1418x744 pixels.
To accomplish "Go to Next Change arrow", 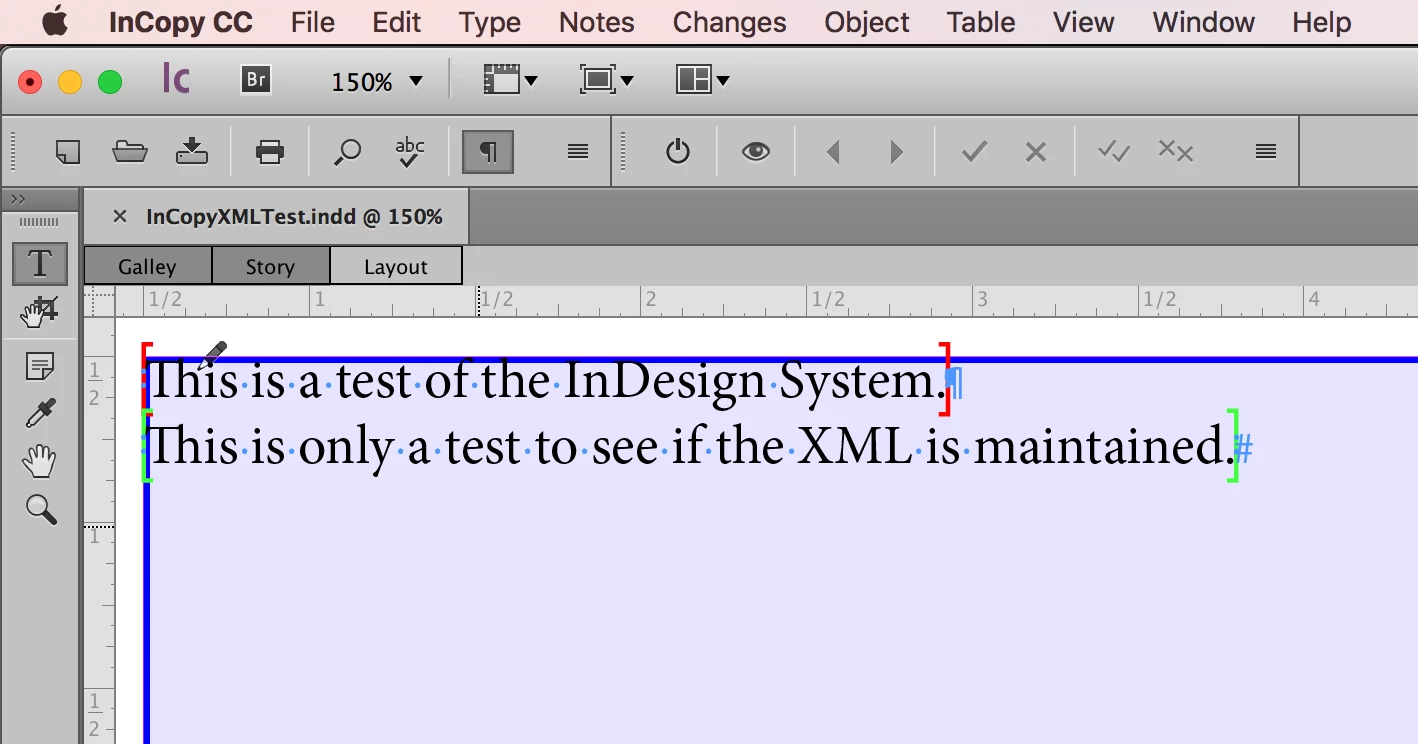I will tap(896, 152).
